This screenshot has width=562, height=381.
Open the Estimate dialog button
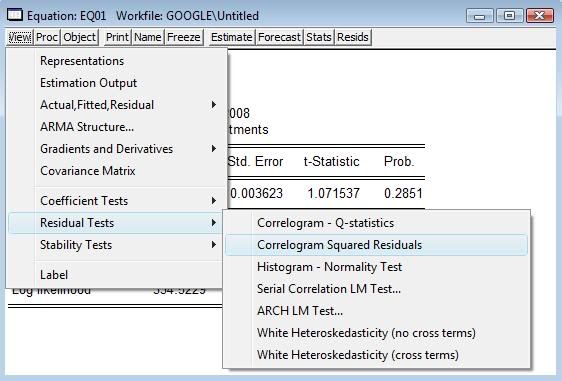(232, 37)
